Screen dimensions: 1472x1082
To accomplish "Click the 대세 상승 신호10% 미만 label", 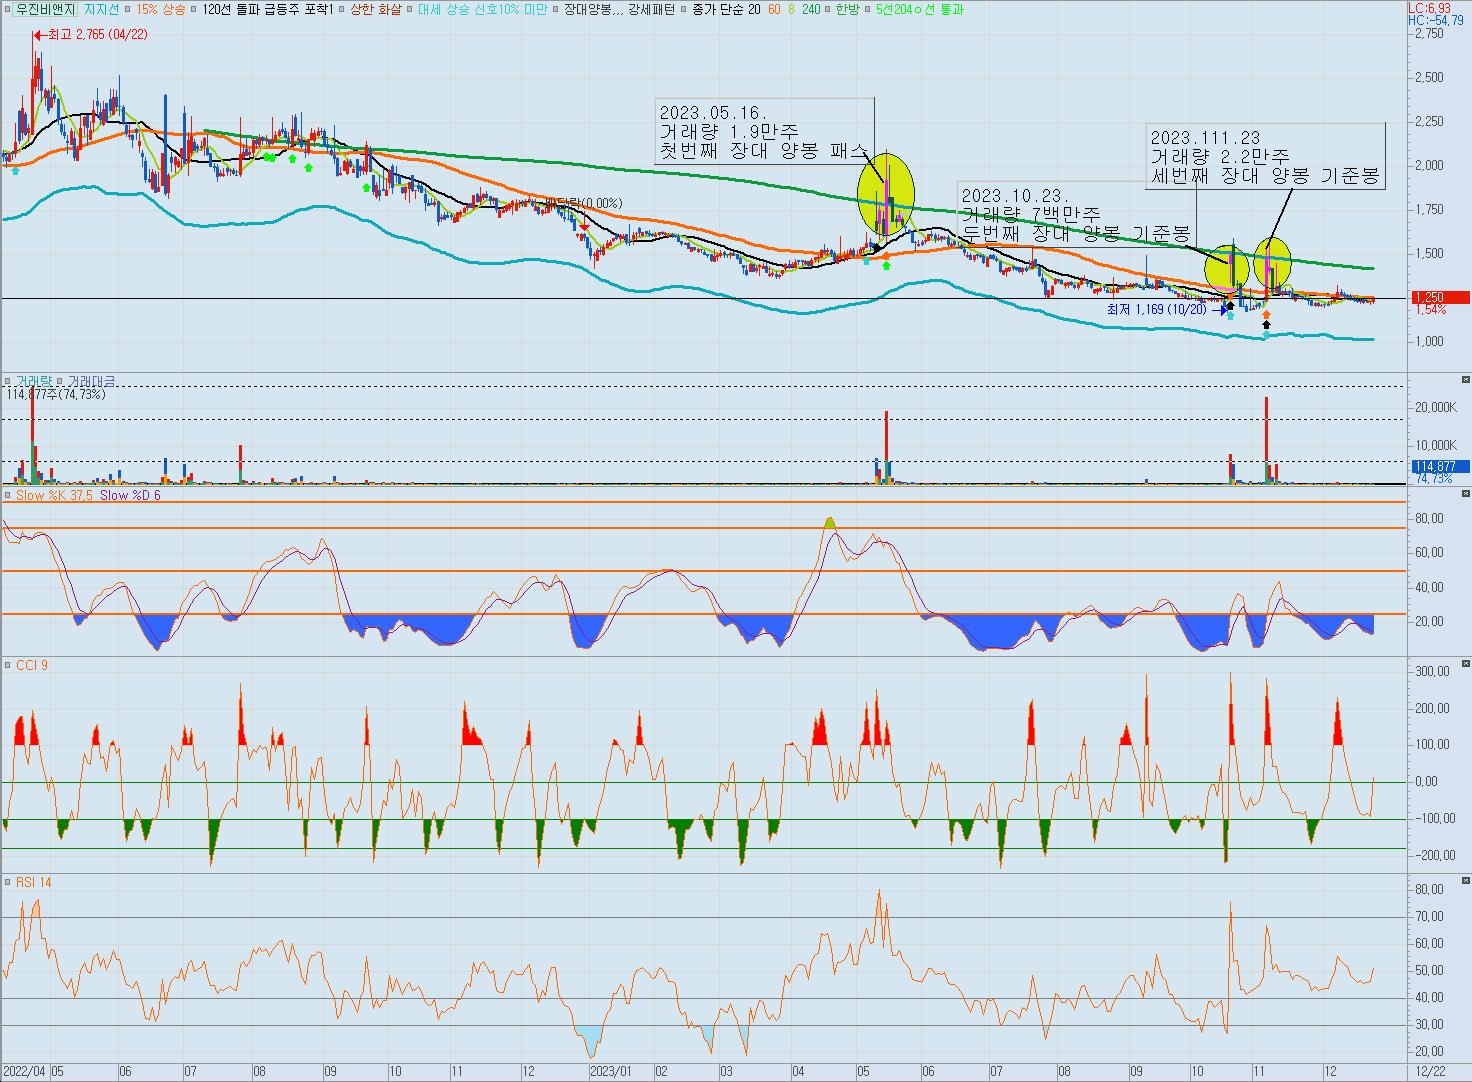I will (x=482, y=9).
